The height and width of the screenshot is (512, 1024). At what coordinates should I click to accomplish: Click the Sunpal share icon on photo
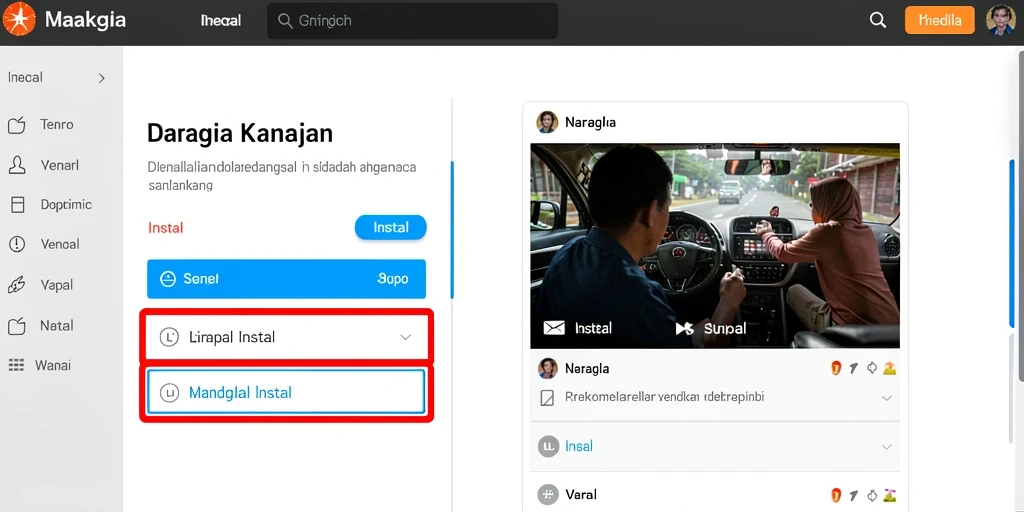click(x=684, y=328)
